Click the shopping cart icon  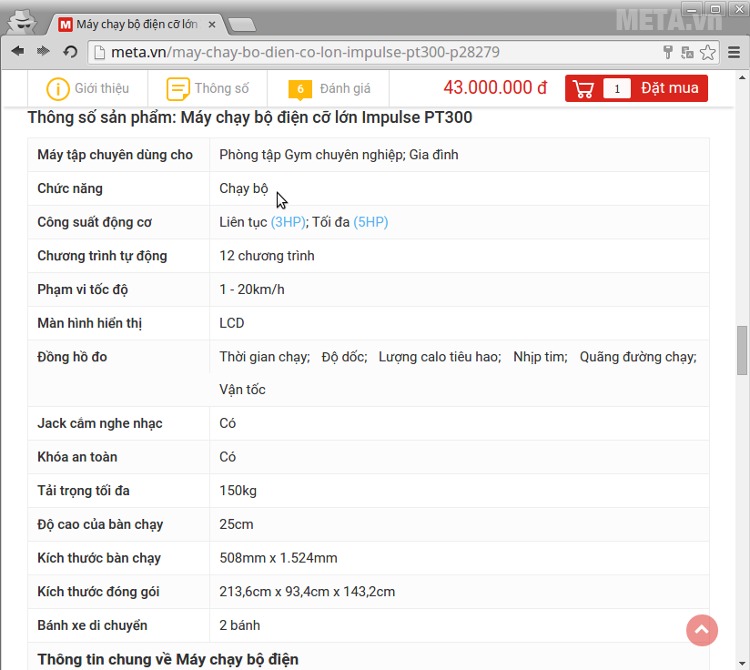(x=583, y=89)
